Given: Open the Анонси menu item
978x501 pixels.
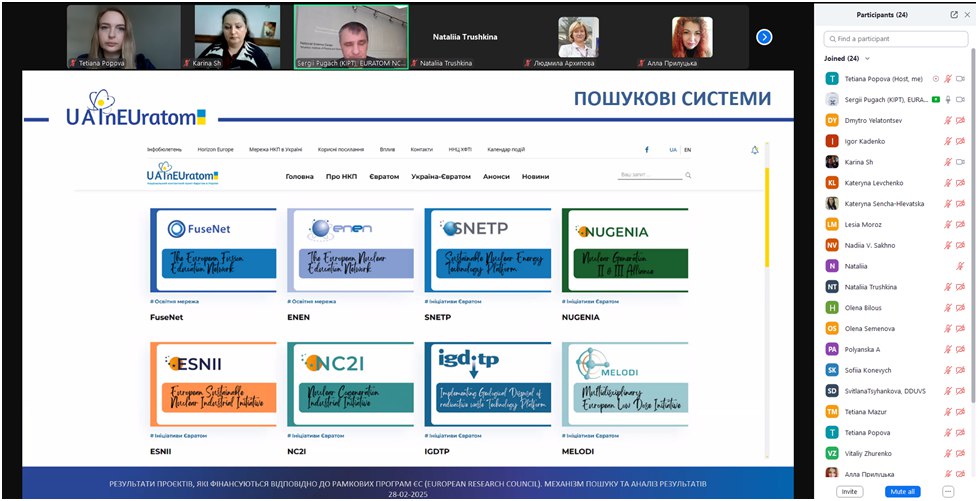Looking at the screenshot, I should [x=496, y=177].
